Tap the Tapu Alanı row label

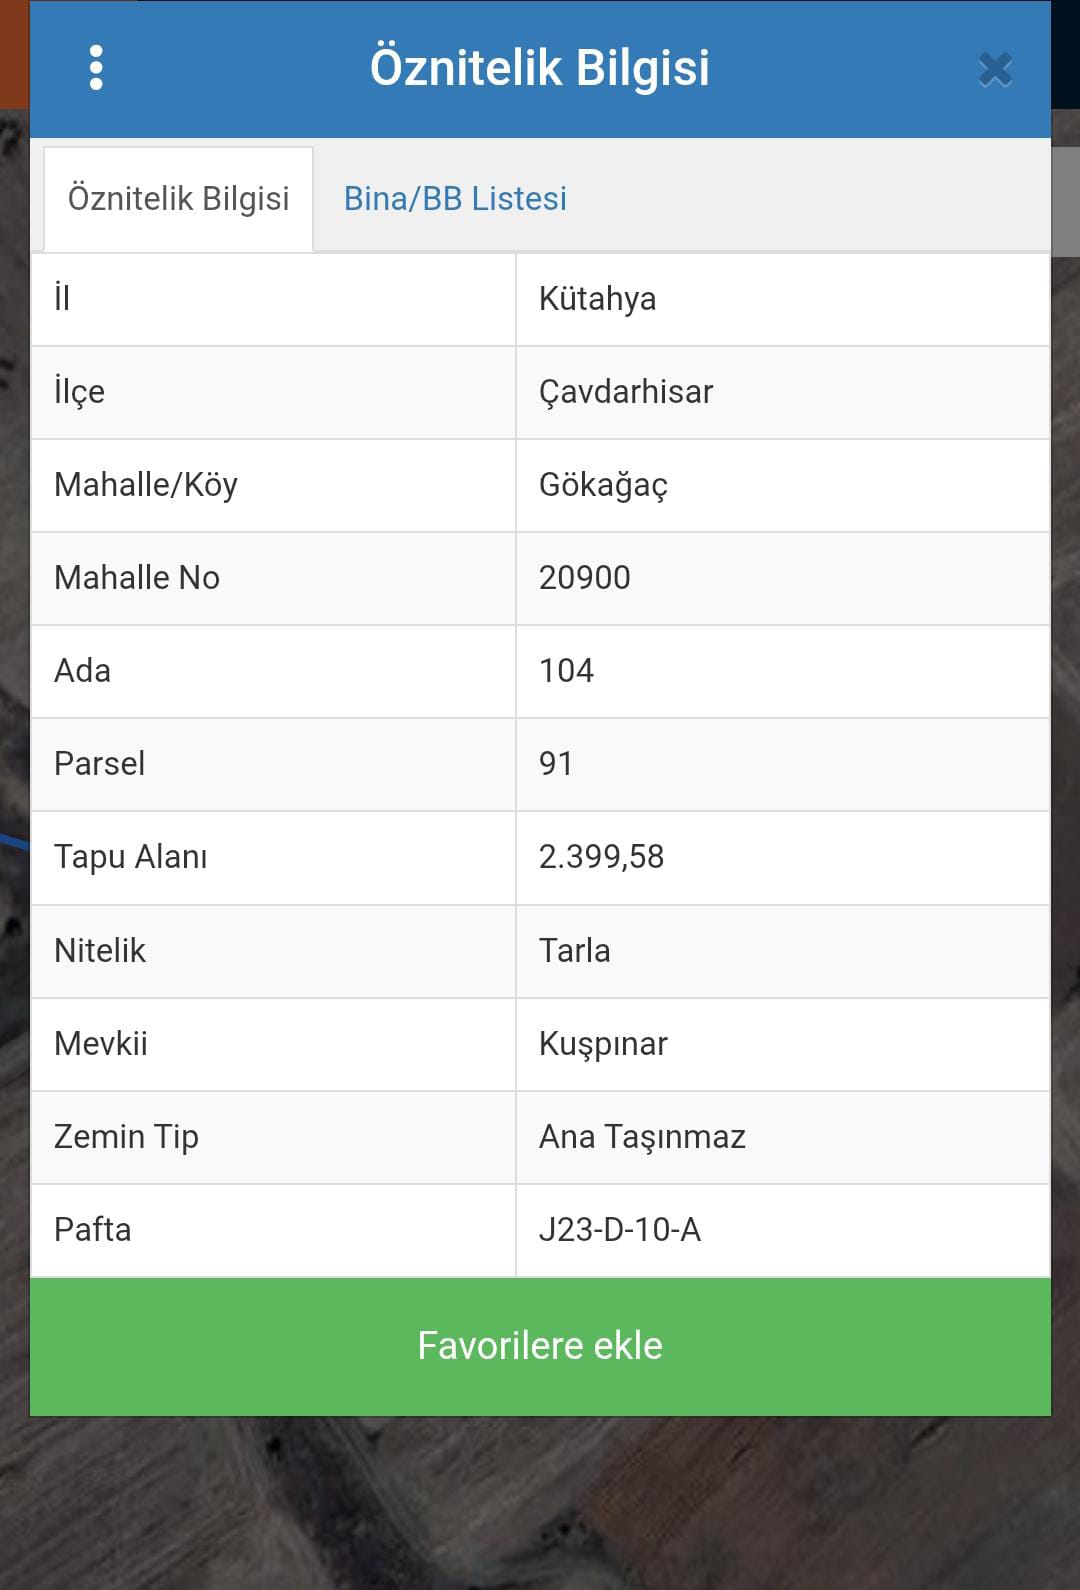(130, 857)
